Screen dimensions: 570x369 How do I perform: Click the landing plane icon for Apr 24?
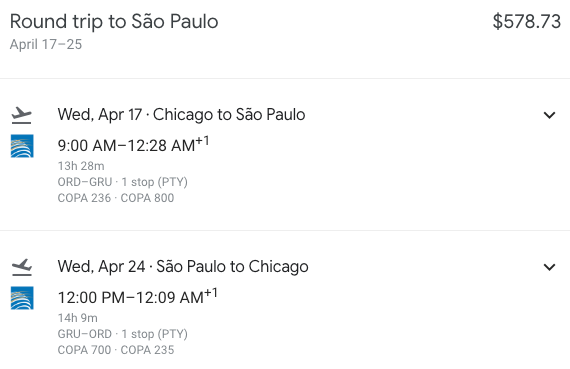(x=22, y=267)
